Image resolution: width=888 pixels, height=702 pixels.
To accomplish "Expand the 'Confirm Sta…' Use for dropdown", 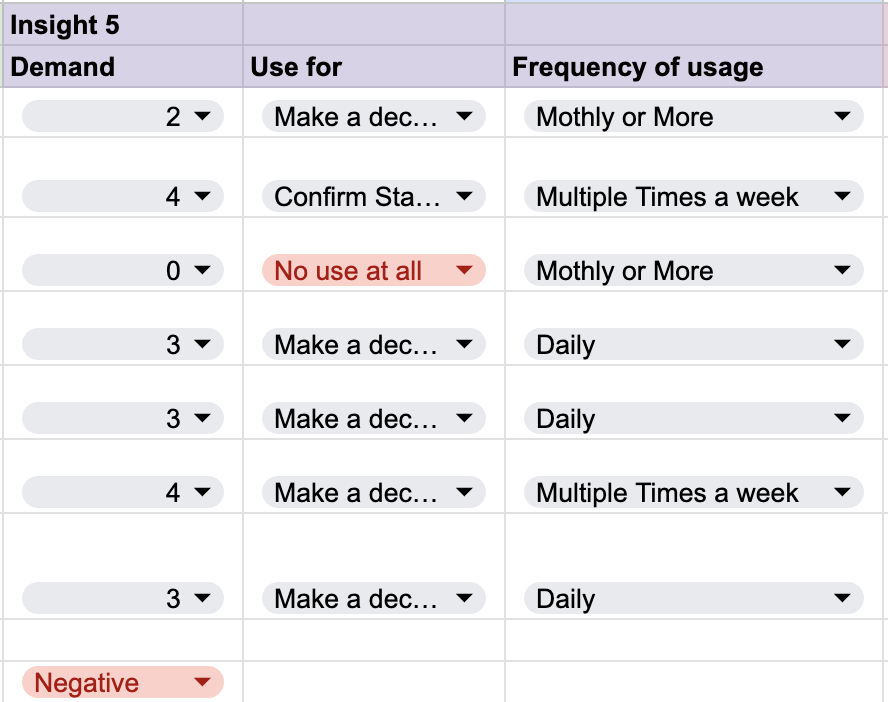I will [374, 196].
